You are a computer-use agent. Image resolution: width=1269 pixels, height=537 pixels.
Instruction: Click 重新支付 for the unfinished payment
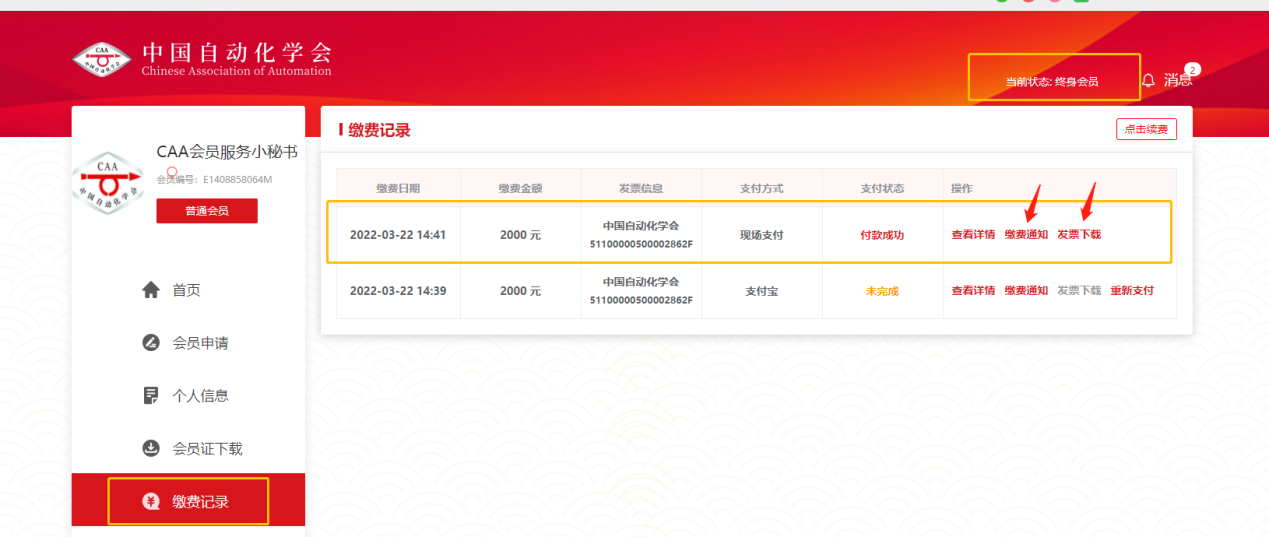tap(1132, 291)
